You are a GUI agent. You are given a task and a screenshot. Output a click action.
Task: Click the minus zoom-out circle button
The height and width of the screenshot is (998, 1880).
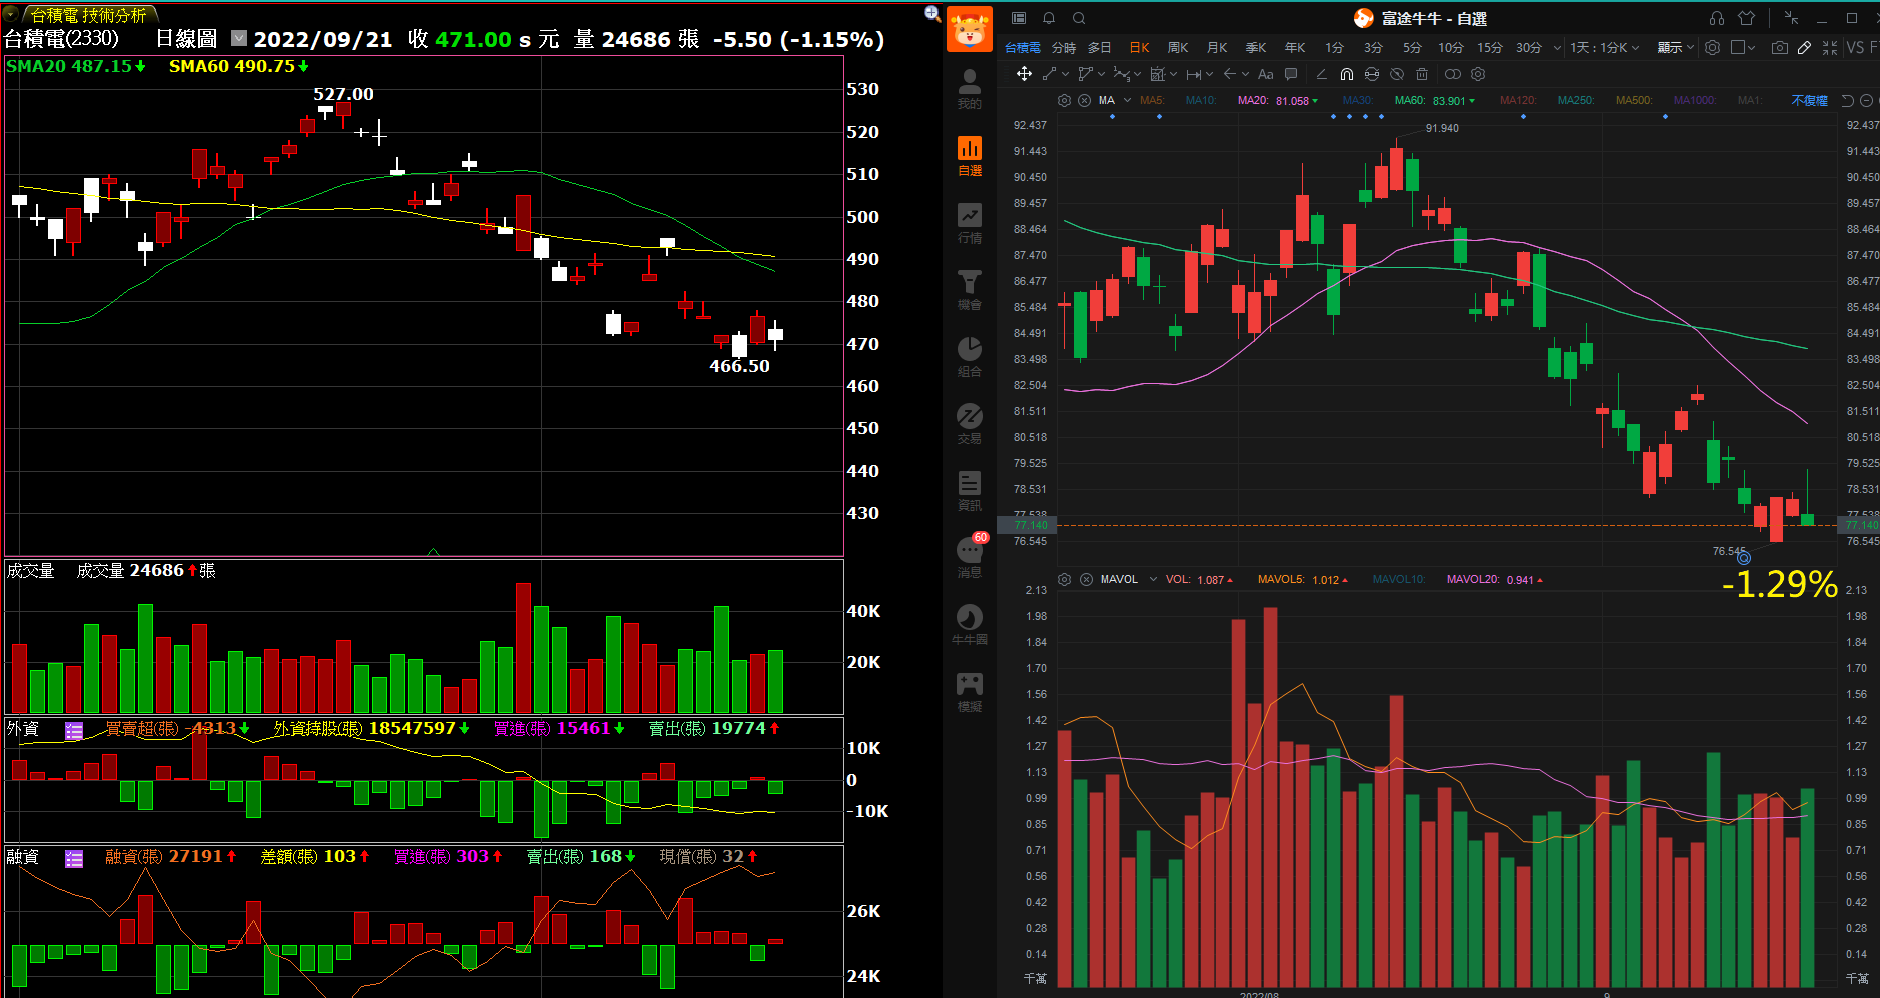point(1866,100)
